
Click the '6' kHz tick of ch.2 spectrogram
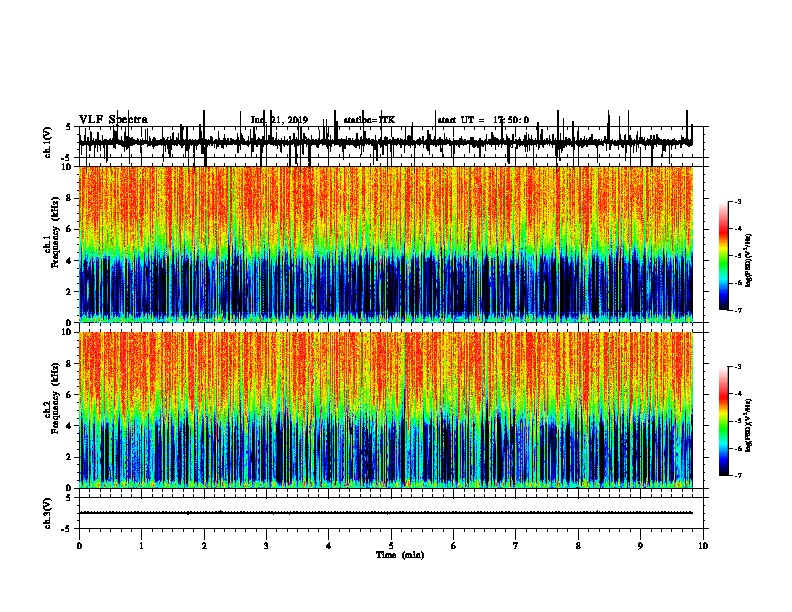69,395
